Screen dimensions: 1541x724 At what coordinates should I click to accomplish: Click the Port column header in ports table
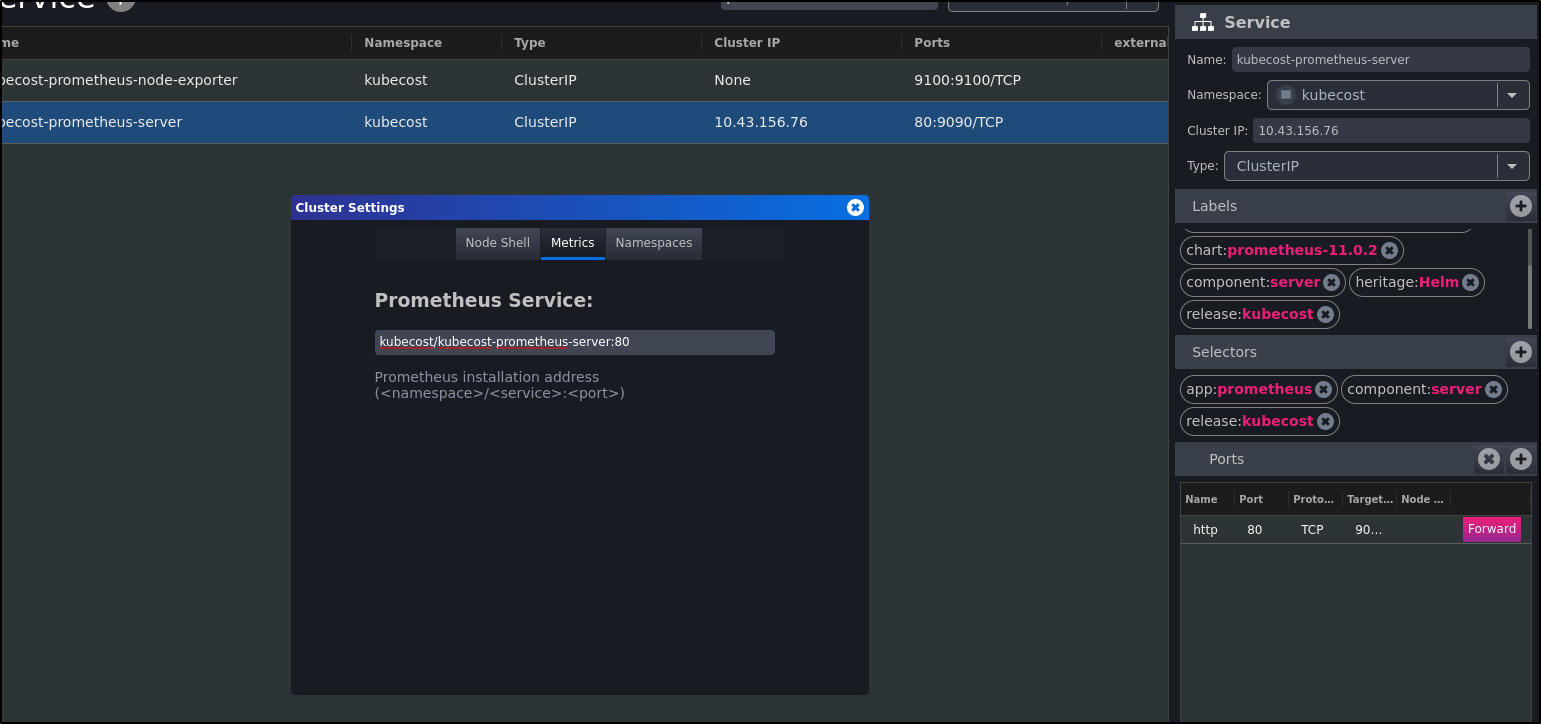click(1250, 499)
